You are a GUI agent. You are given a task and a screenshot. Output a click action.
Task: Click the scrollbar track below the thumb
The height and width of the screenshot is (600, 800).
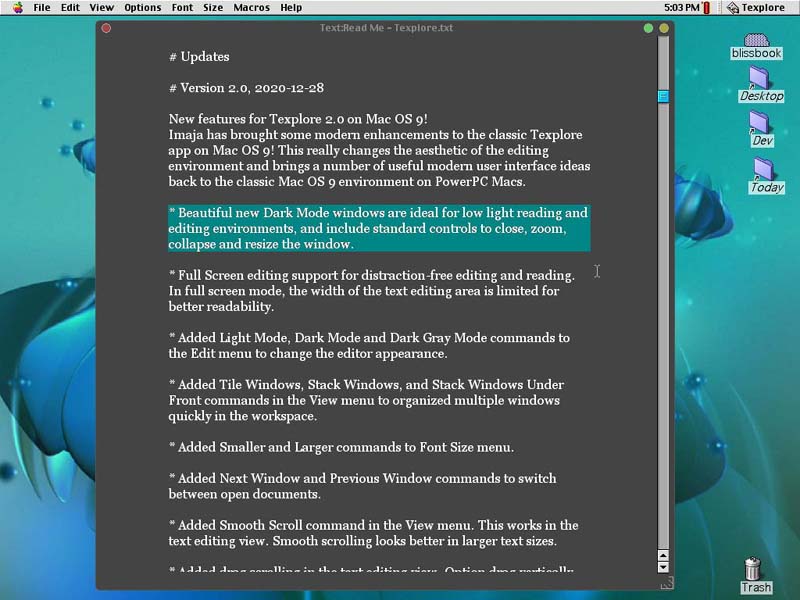click(x=663, y=327)
